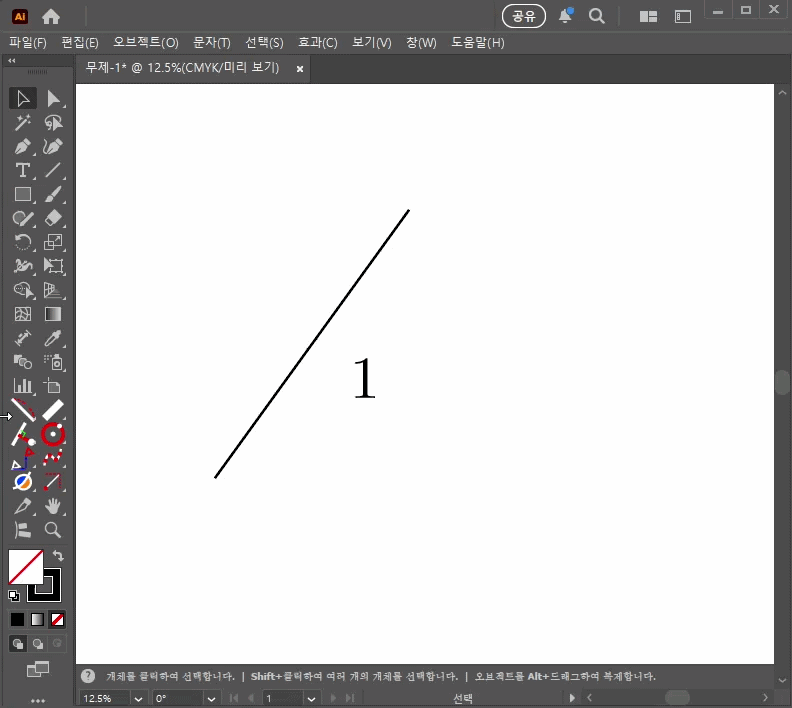The width and height of the screenshot is (792, 708).
Task: Select the Direct Selection tool
Action: tap(53, 98)
